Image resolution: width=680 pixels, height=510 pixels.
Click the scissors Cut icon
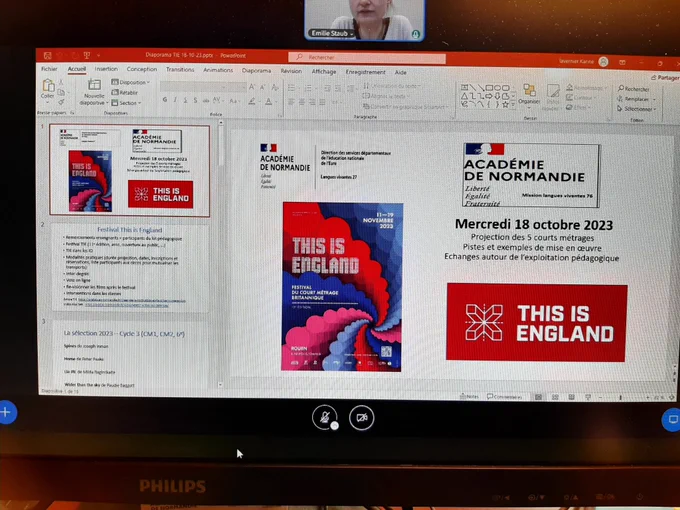(61, 82)
